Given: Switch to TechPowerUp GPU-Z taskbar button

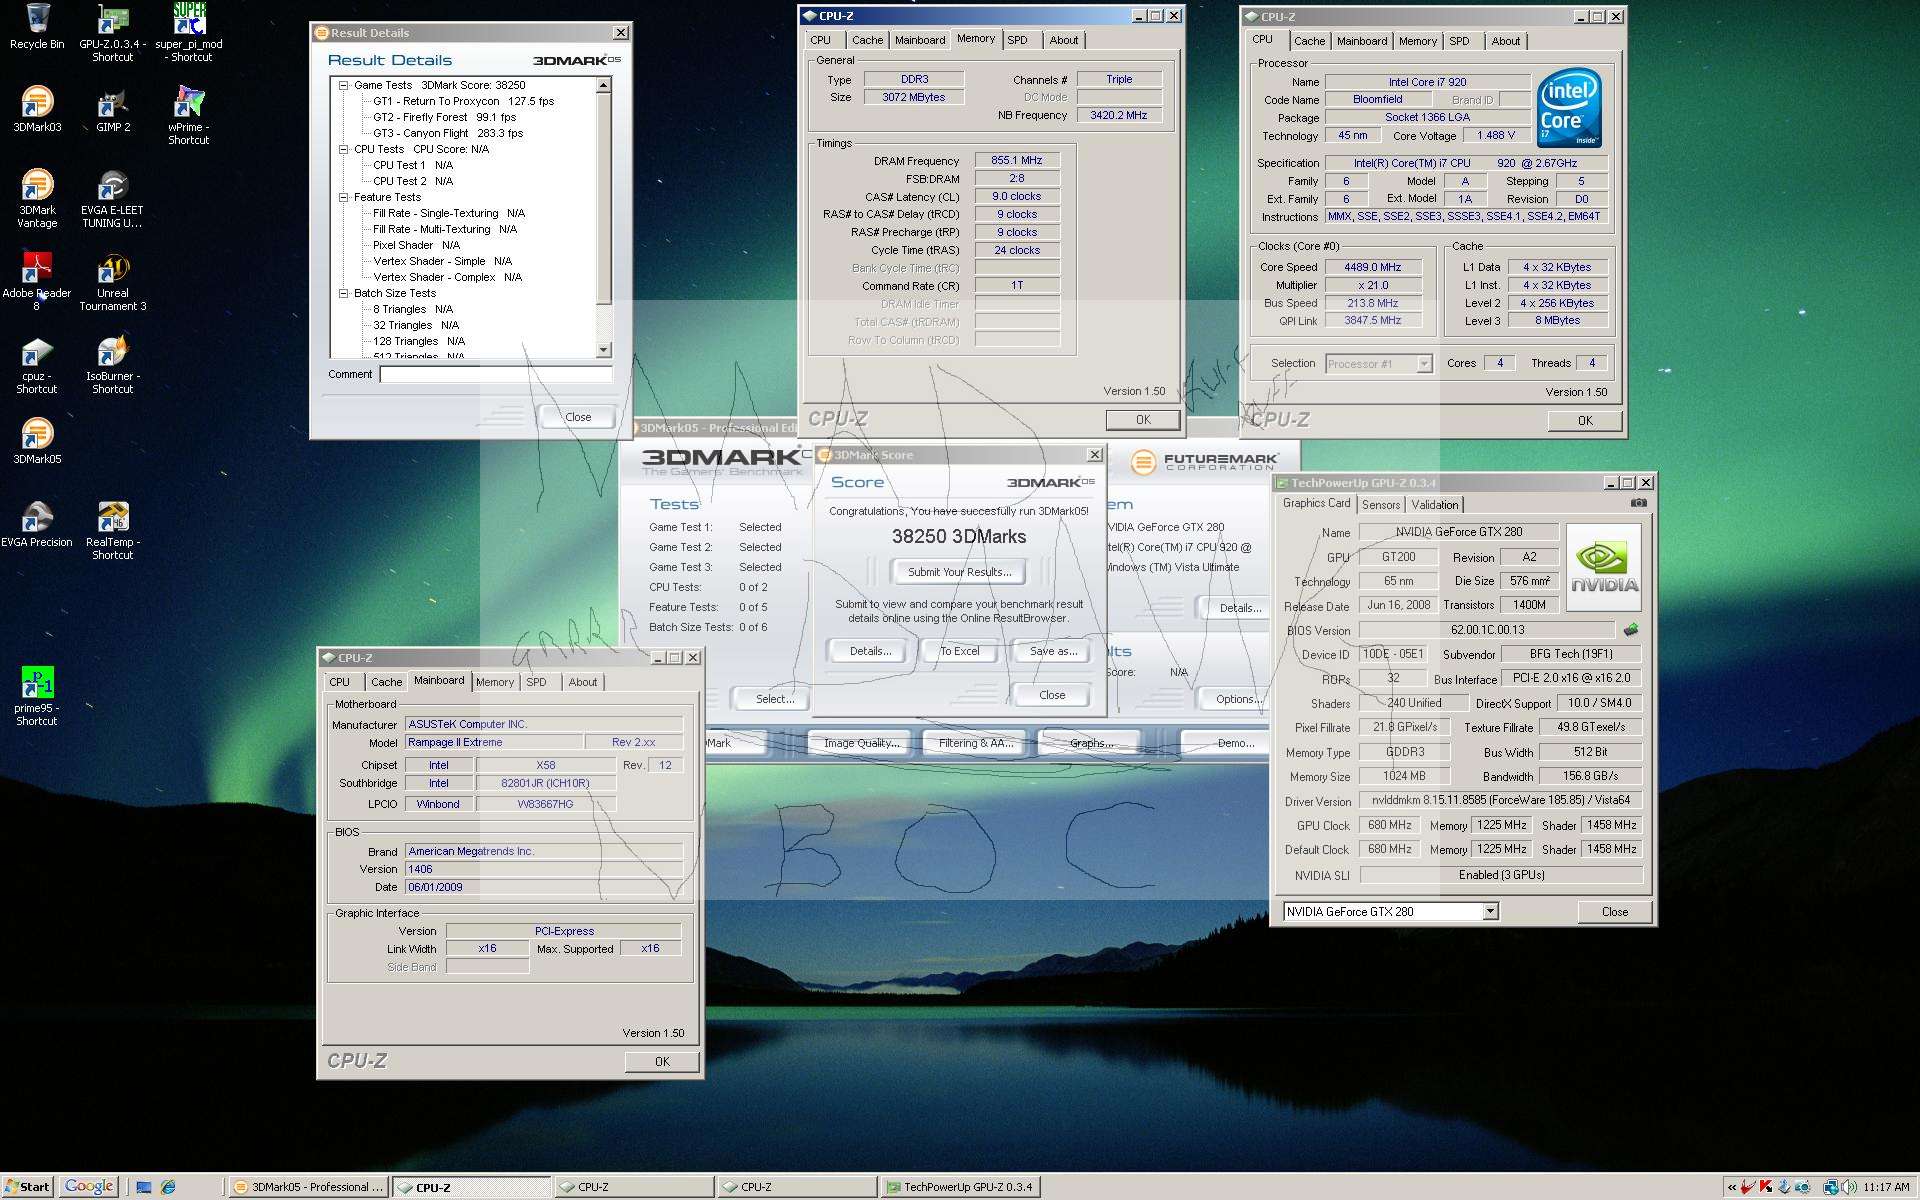Looking at the screenshot, I should point(960,1187).
